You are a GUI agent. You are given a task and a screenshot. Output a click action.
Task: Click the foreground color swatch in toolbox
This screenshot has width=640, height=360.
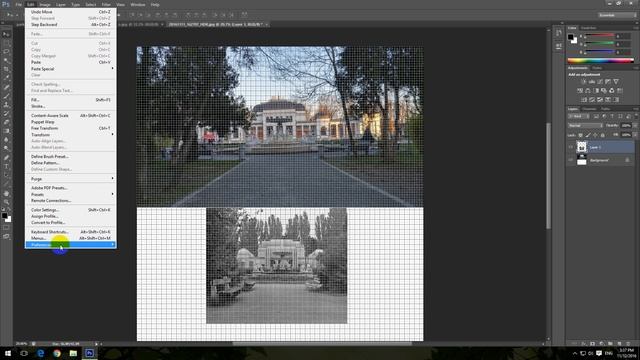point(4,215)
